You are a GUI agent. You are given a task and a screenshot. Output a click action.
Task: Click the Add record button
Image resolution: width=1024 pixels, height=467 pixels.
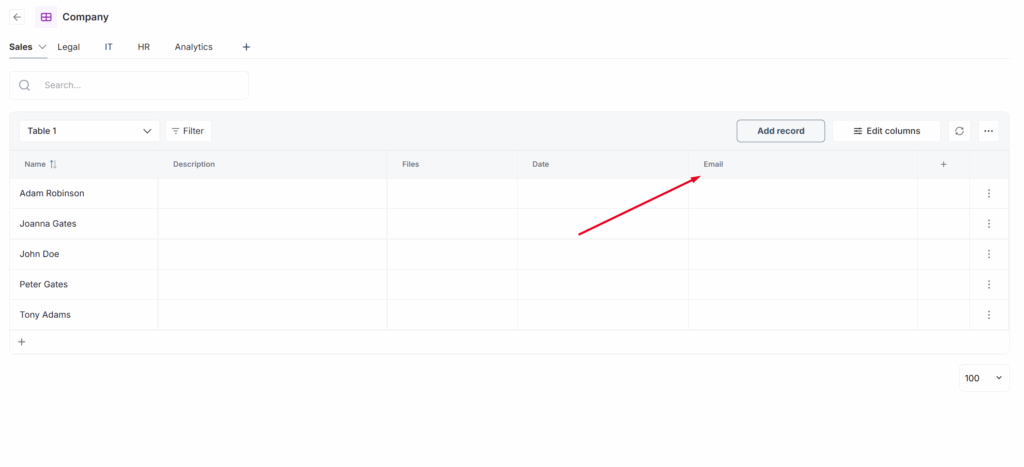[780, 131]
